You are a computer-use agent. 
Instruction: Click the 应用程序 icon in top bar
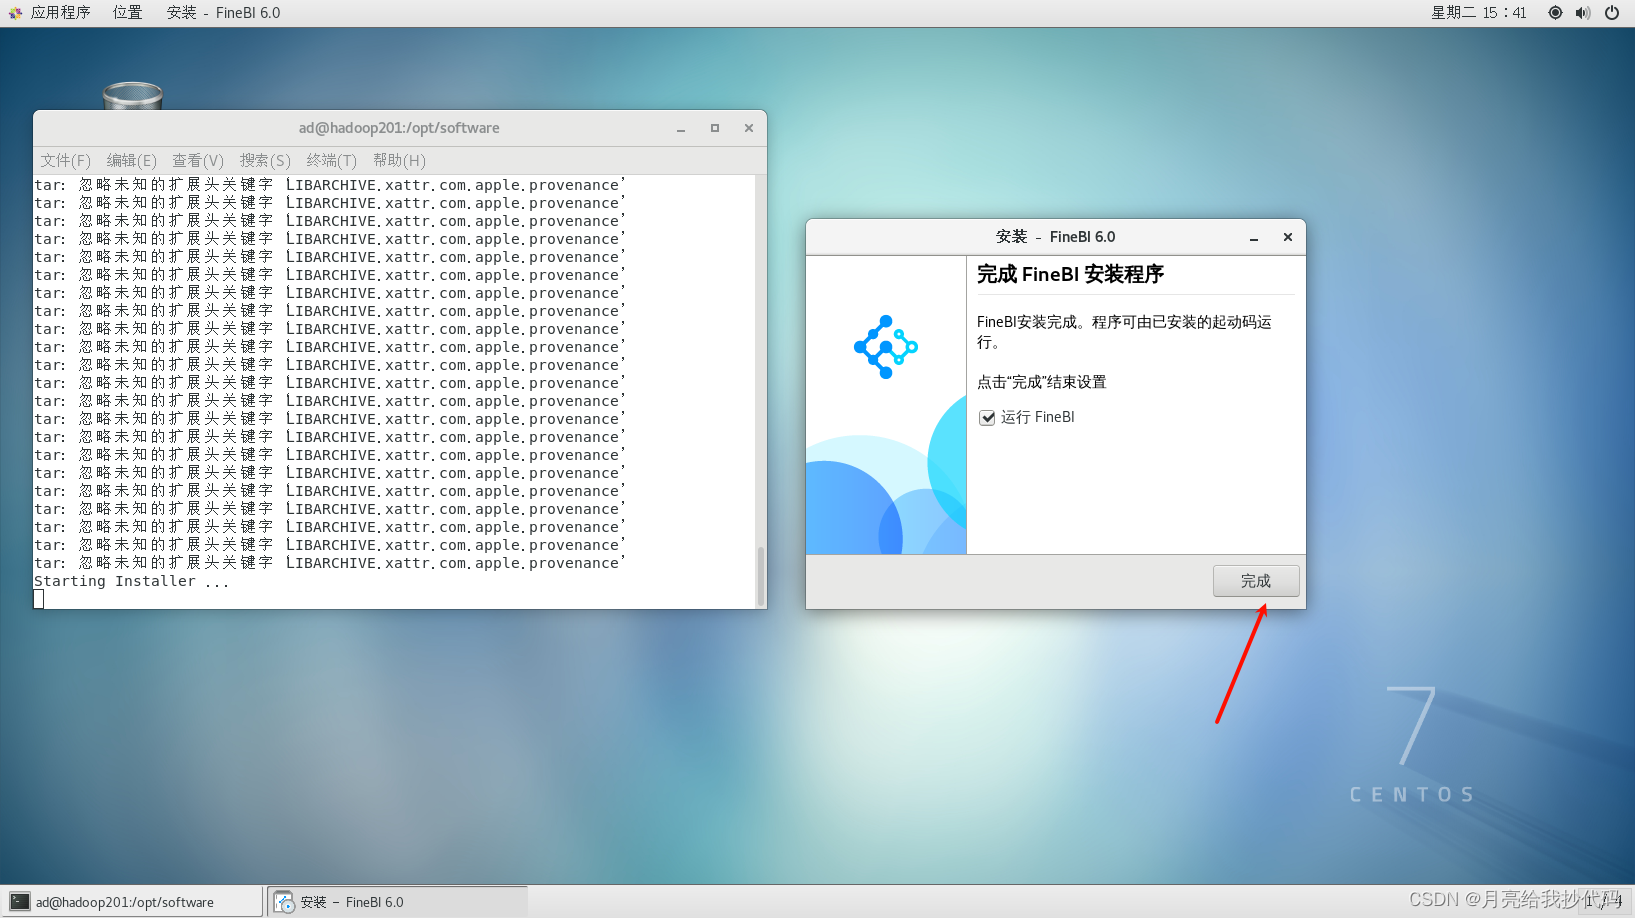[x=15, y=13]
